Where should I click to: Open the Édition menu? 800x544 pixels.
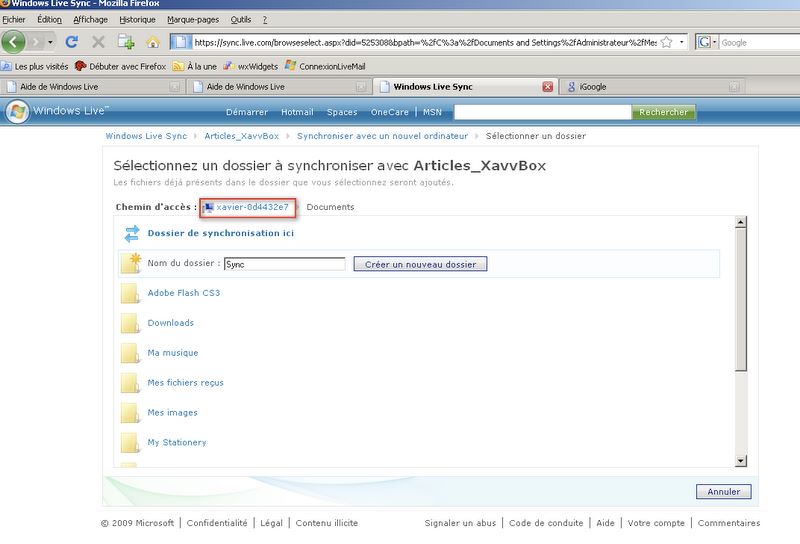(x=49, y=19)
